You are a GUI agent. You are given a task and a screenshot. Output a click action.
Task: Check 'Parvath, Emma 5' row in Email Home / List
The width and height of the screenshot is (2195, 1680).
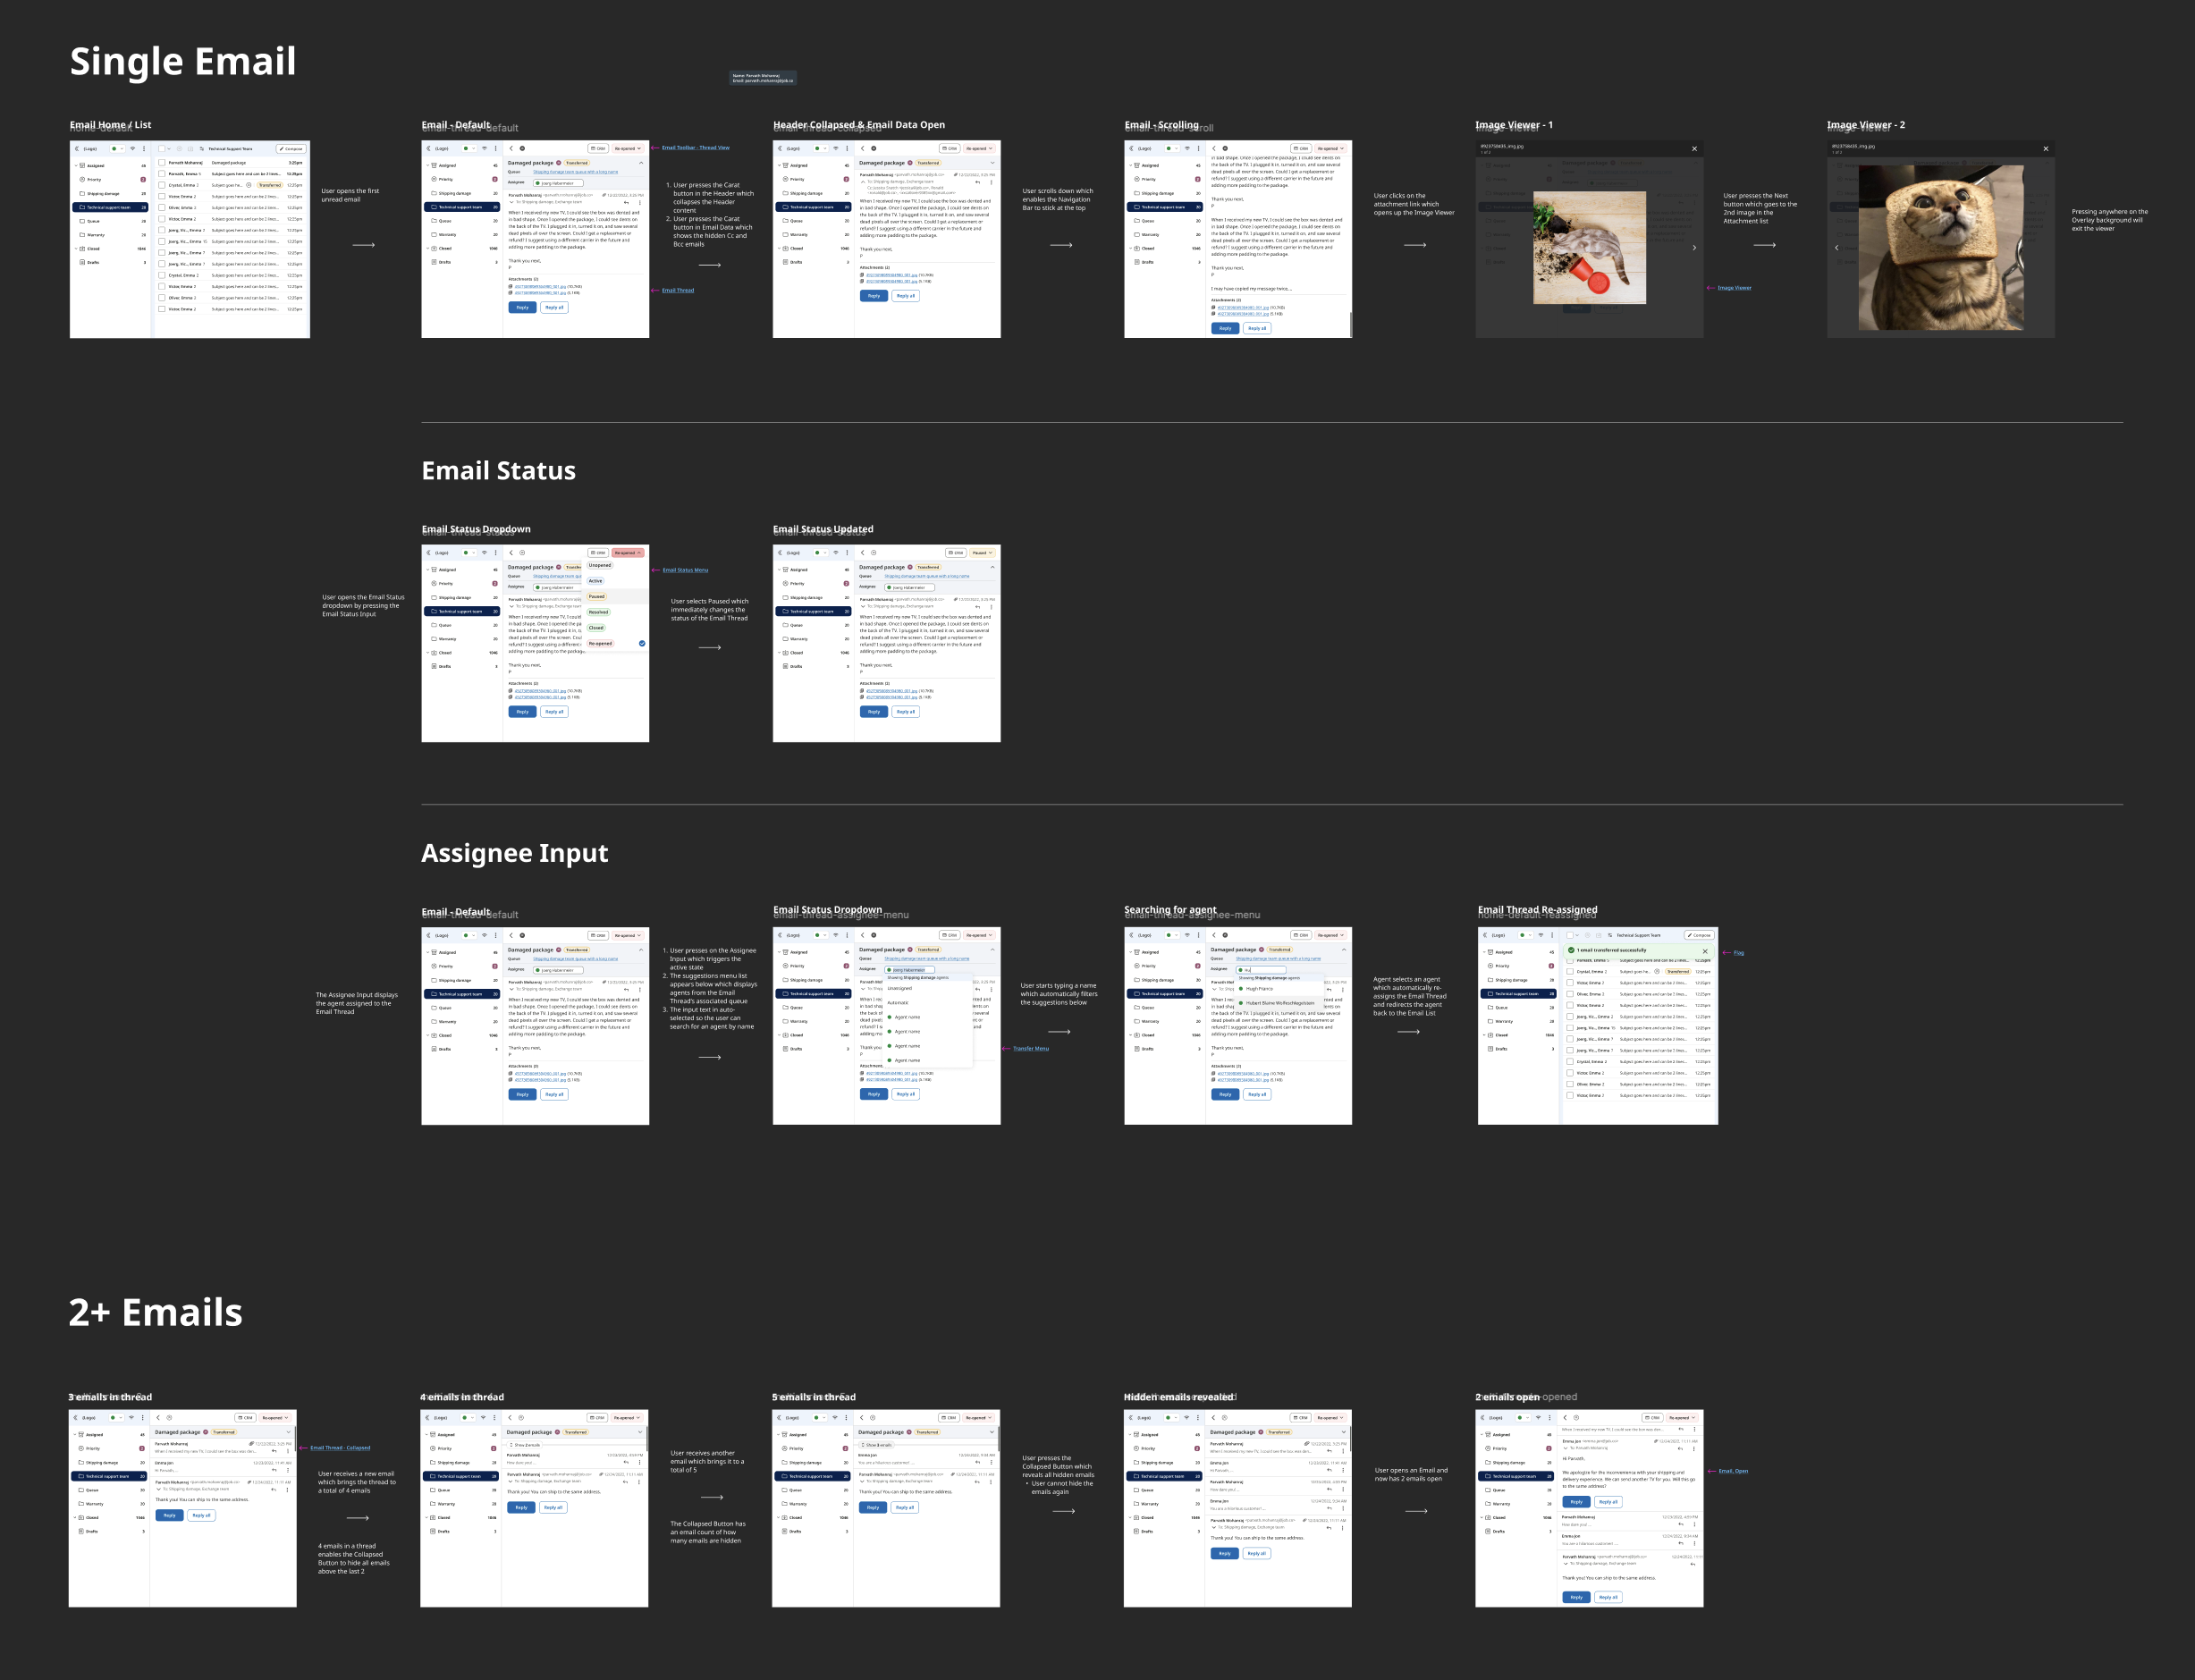(x=162, y=174)
